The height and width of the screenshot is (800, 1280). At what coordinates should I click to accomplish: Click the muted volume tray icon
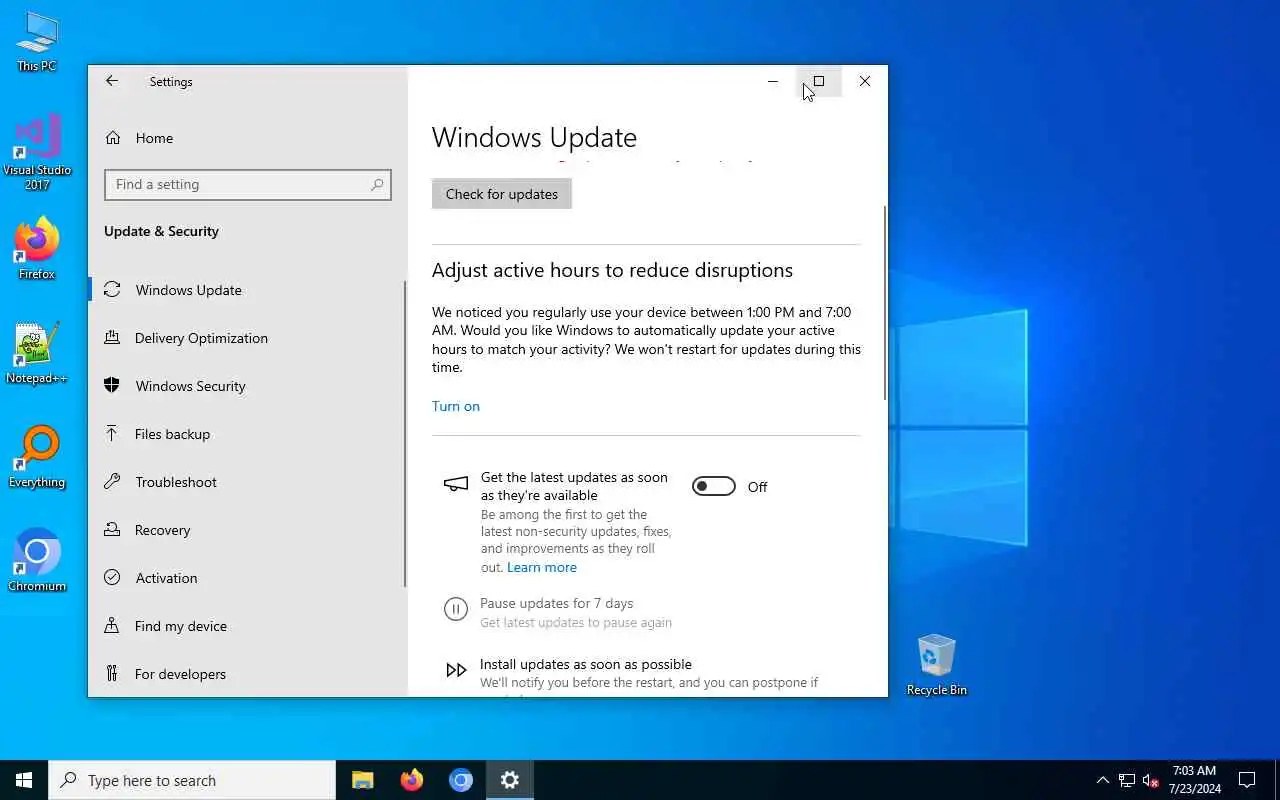[x=1151, y=780]
